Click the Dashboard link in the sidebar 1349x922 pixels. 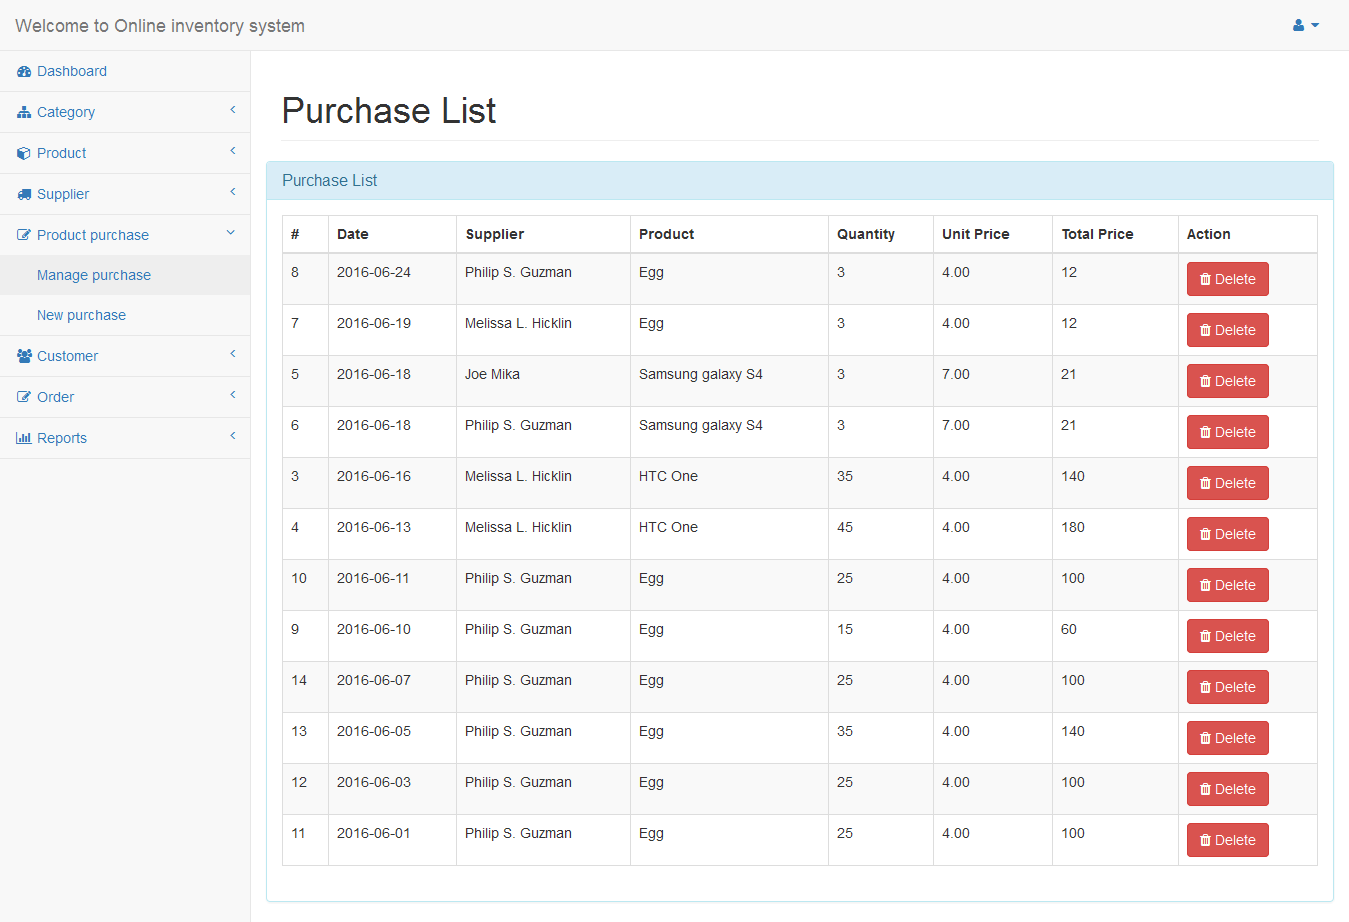71,71
